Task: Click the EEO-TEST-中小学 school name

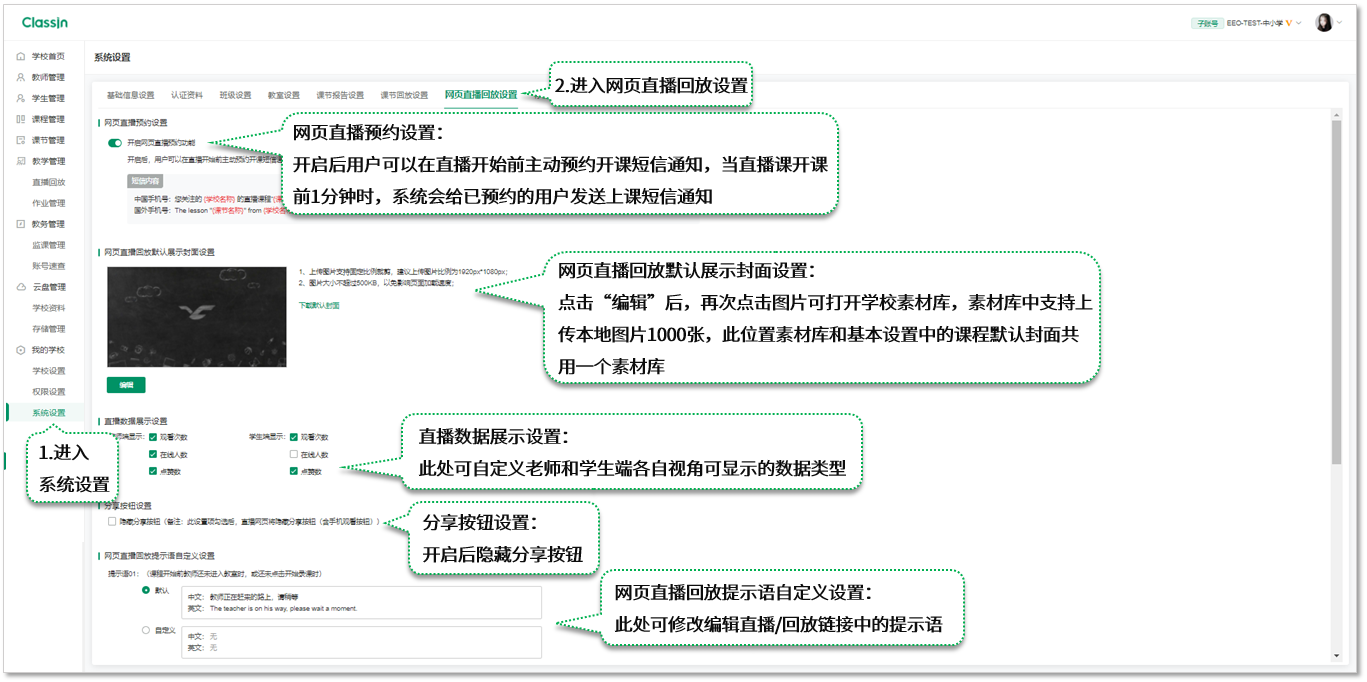Action: [1255, 23]
